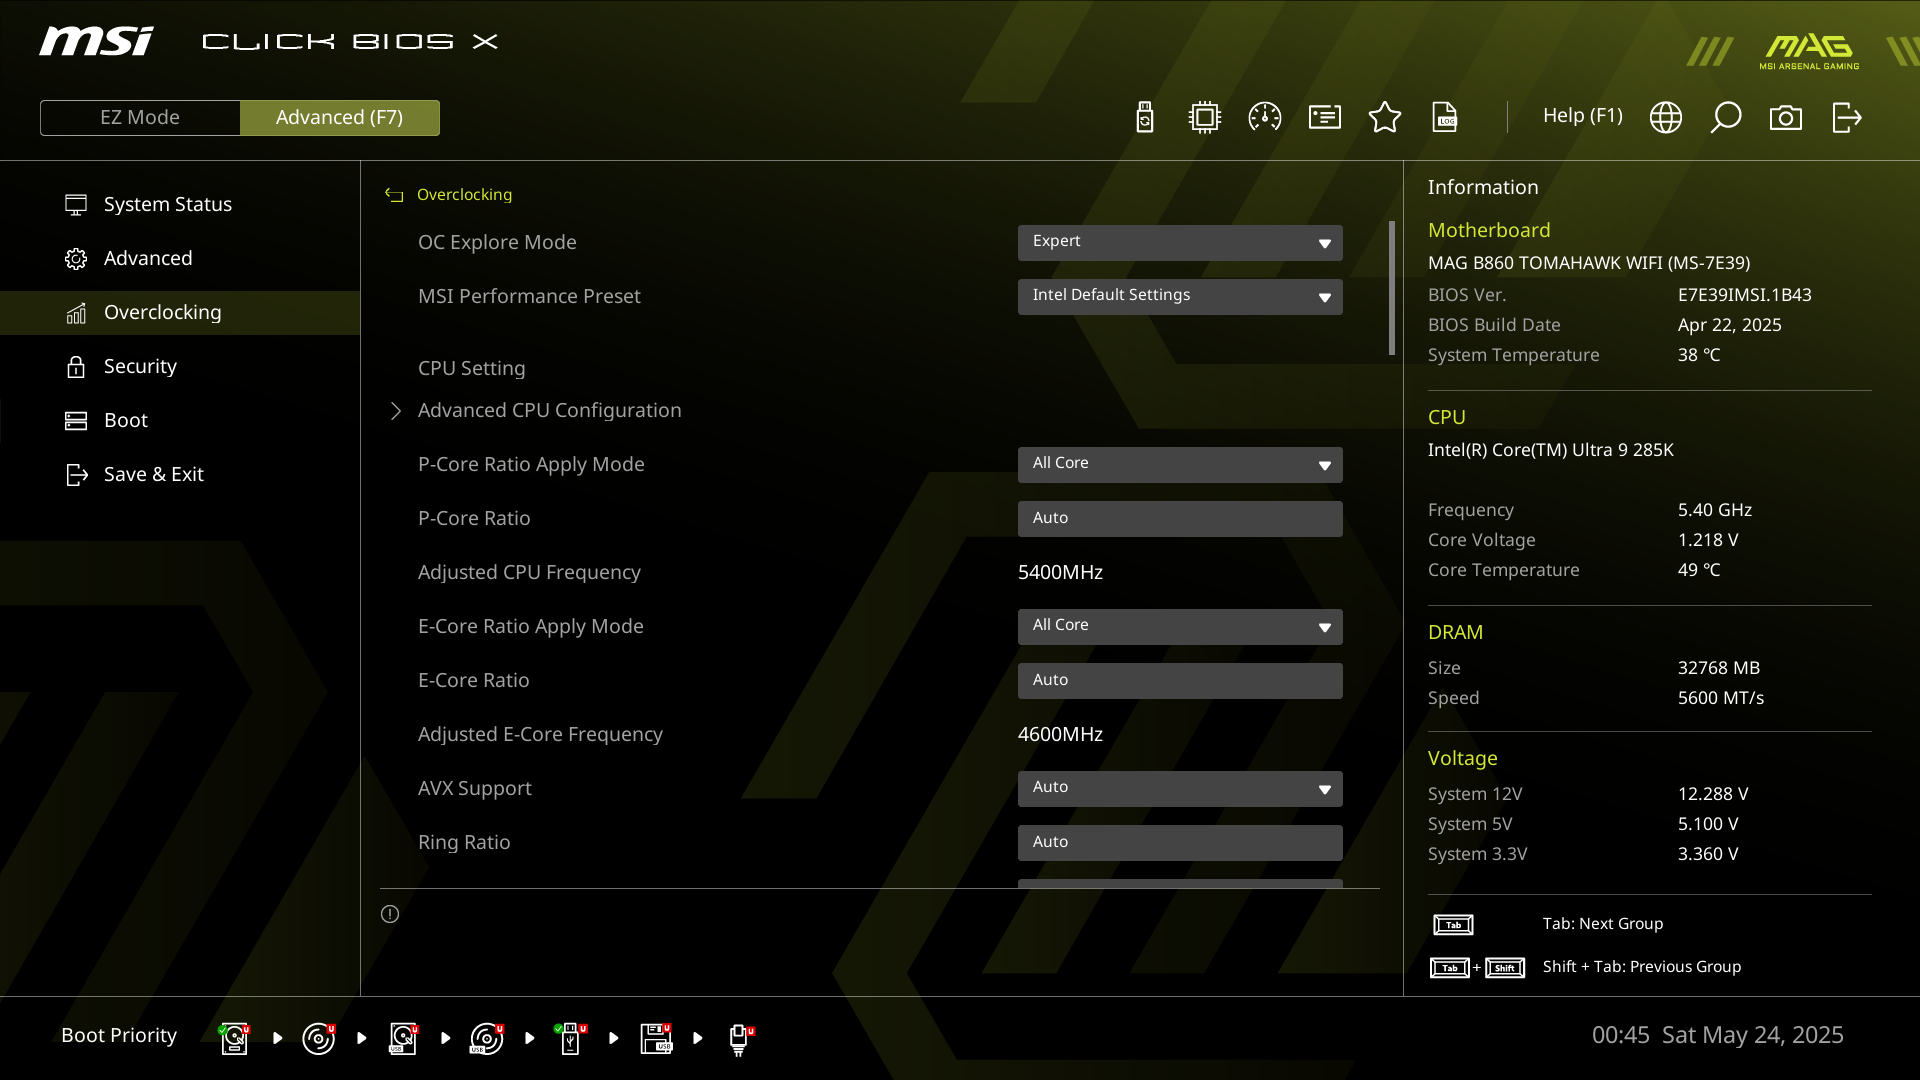Click Help (F1) button

(x=1582, y=116)
